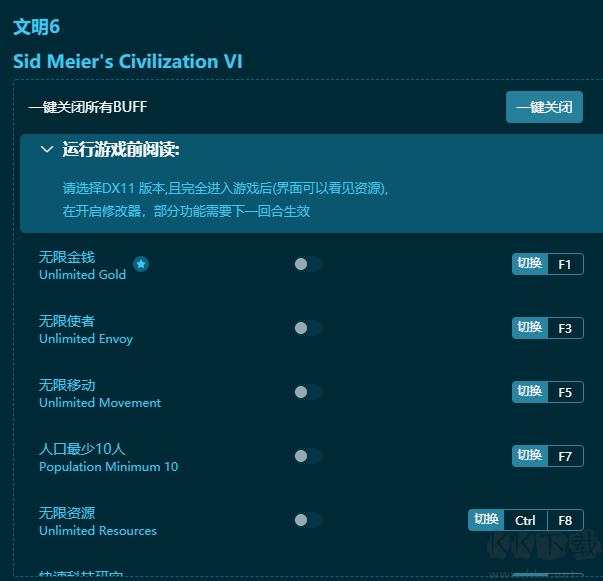Click the F3 hotkey field
This screenshot has height=581, width=603.
(565, 328)
